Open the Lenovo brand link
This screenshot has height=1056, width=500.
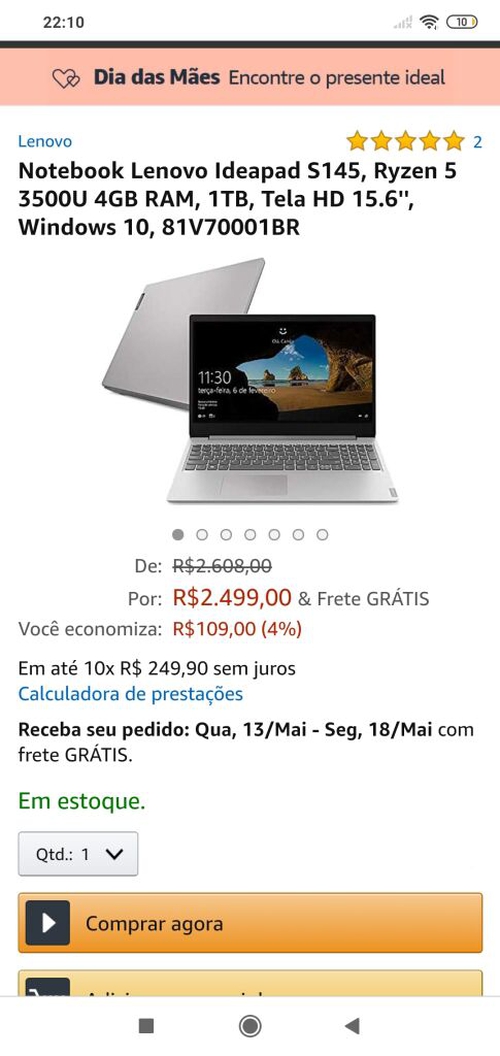click(x=44, y=141)
